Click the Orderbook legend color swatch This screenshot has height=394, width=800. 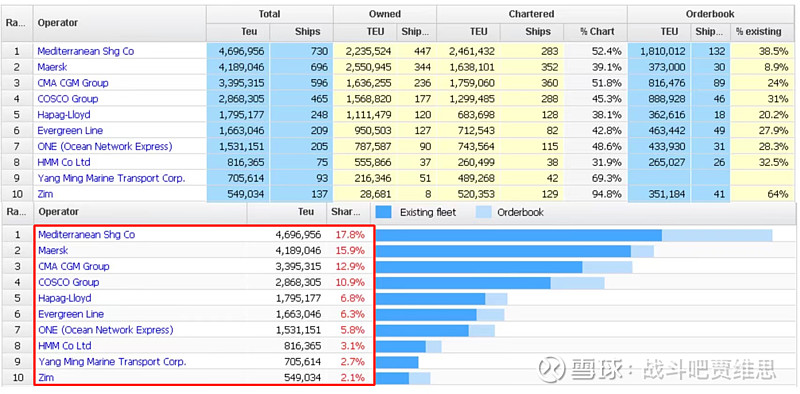pos(484,212)
